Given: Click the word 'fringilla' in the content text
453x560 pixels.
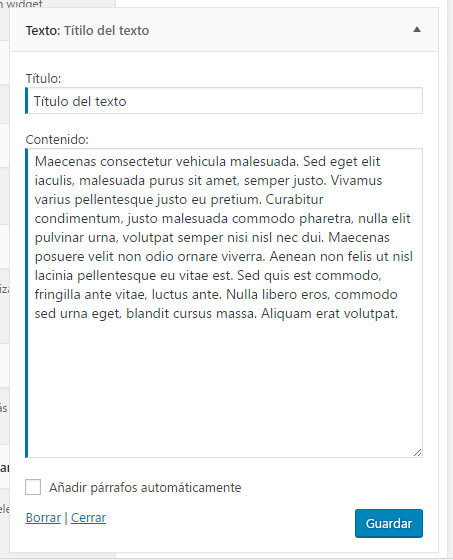Looking at the screenshot, I should (x=58, y=295).
